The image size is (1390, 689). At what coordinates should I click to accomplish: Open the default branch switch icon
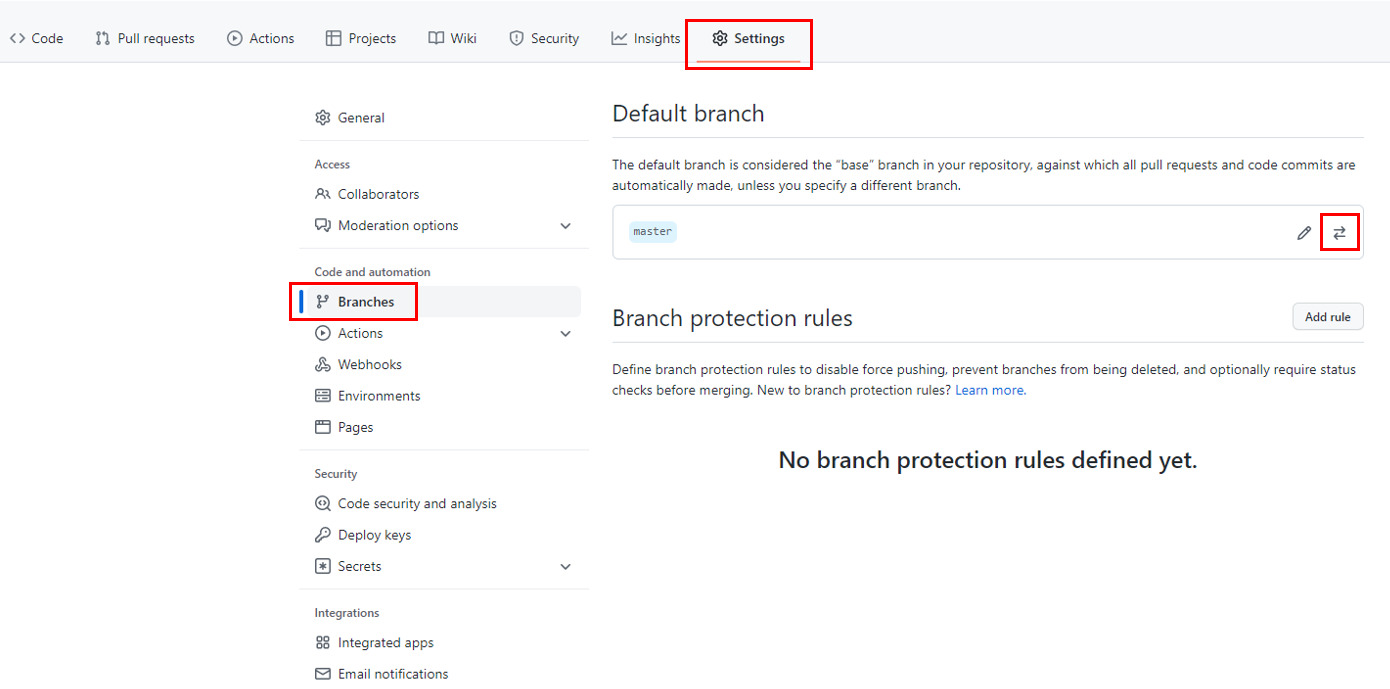pyautogui.click(x=1339, y=231)
